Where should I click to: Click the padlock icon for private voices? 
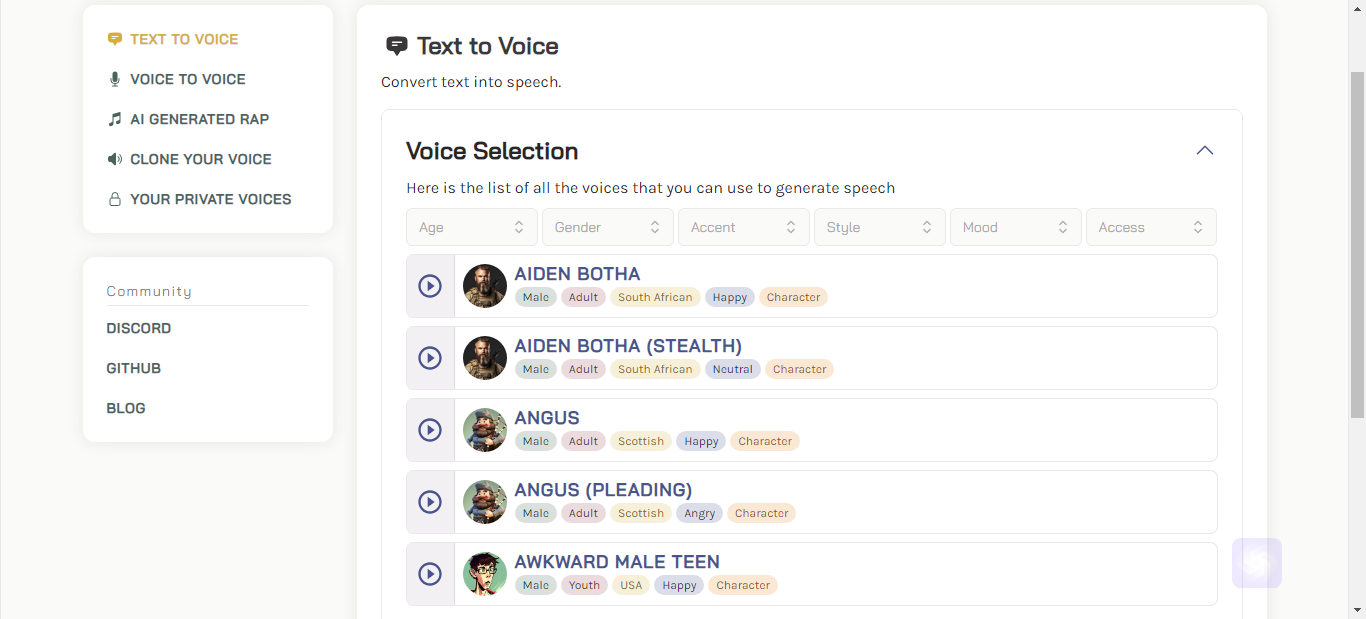click(115, 199)
